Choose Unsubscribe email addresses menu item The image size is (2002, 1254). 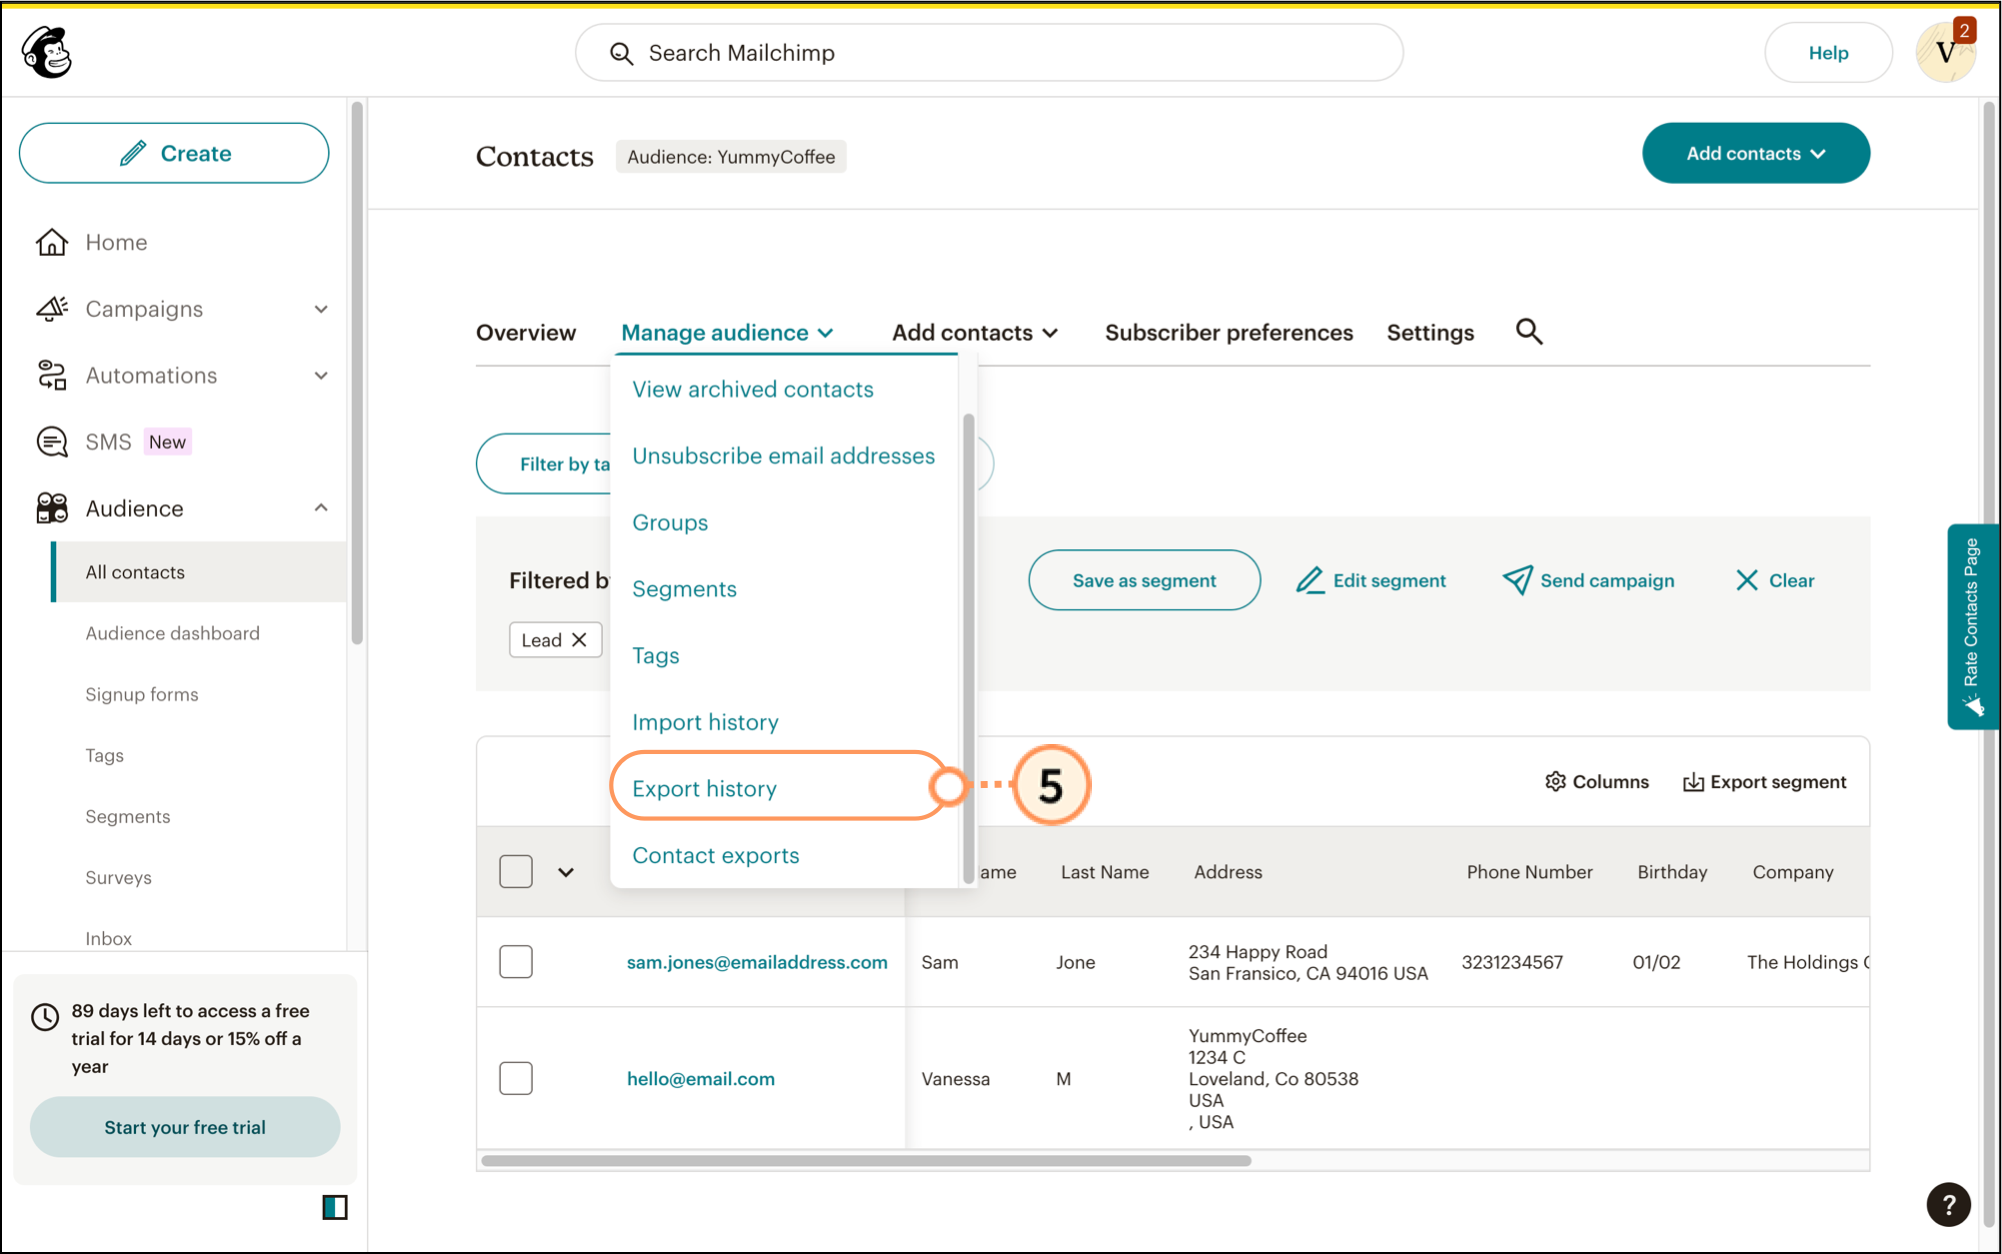[x=783, y=456]
